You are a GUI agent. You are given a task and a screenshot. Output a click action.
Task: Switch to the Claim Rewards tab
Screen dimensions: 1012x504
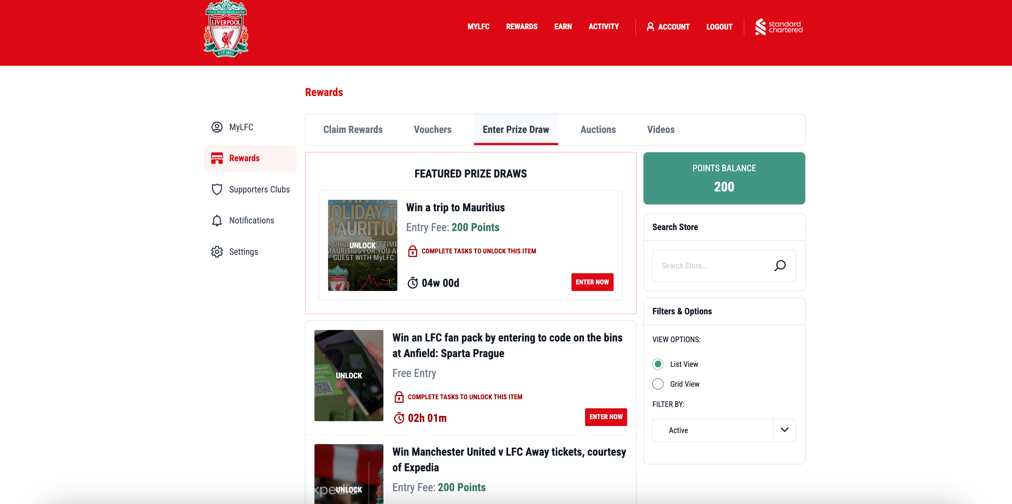pyautogui.click(x=353, y=130)
